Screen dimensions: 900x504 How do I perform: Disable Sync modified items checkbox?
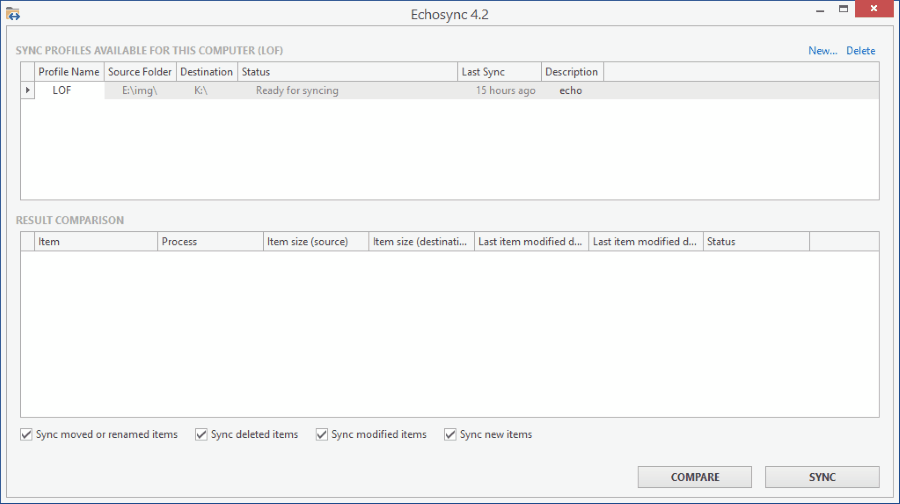321,435
